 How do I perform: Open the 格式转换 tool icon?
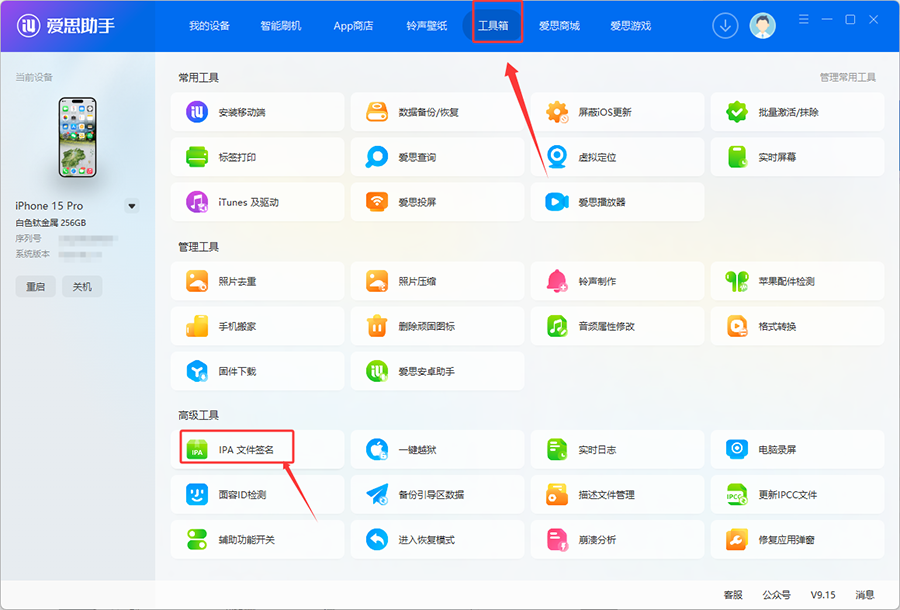pos(737,326)
